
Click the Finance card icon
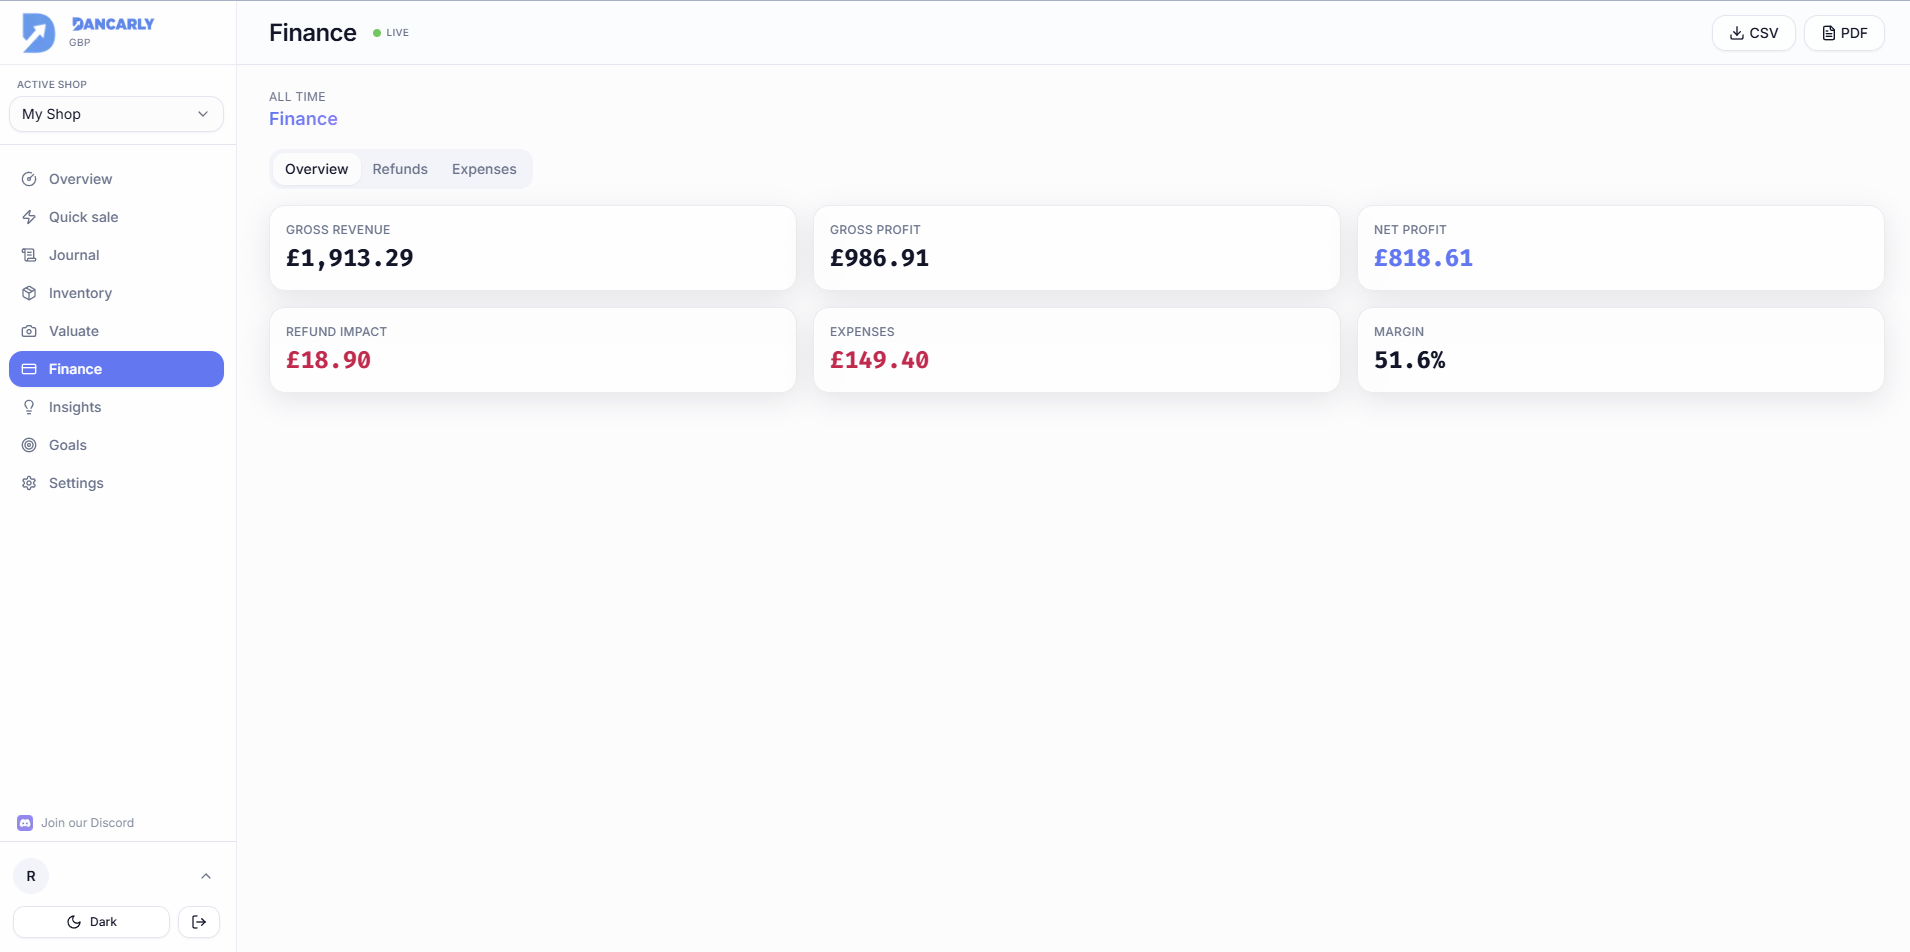point(29,369)
